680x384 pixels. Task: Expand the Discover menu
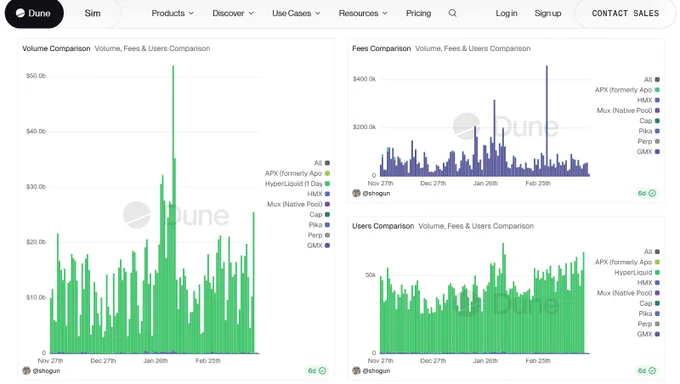click(x=233, y=13)
